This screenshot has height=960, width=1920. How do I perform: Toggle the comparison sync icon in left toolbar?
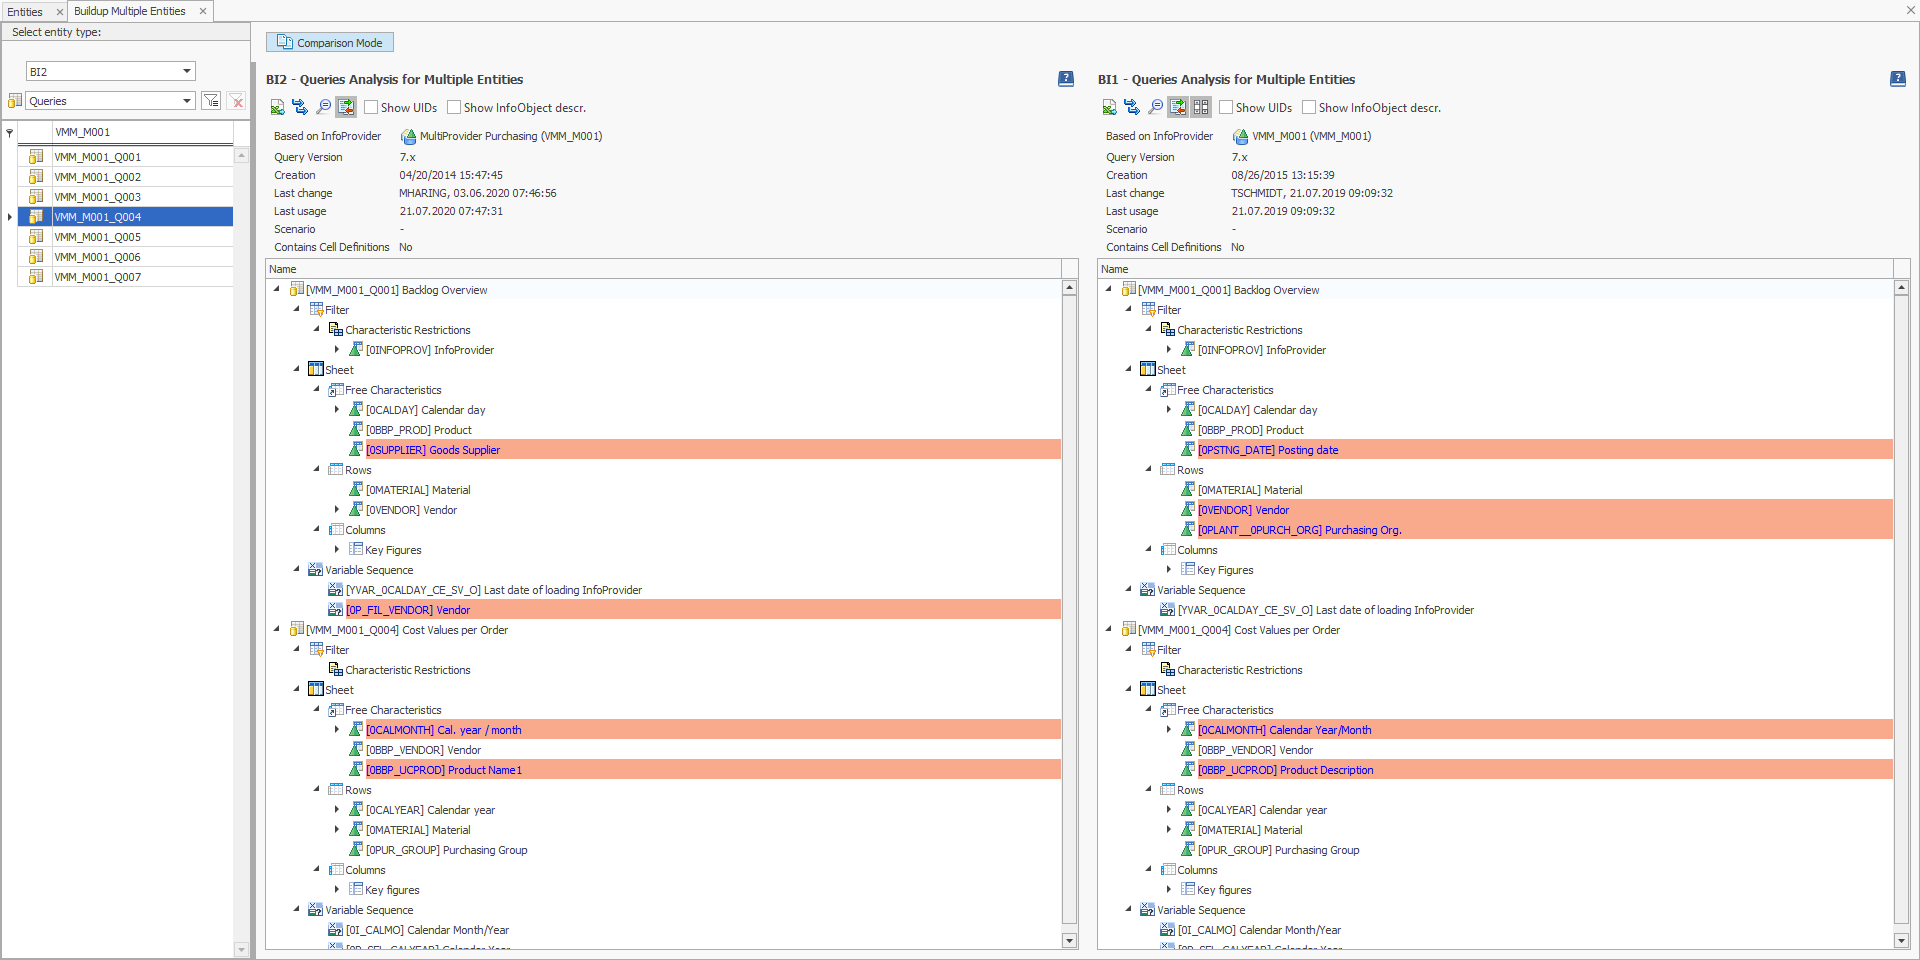click(x=346, y=107)
